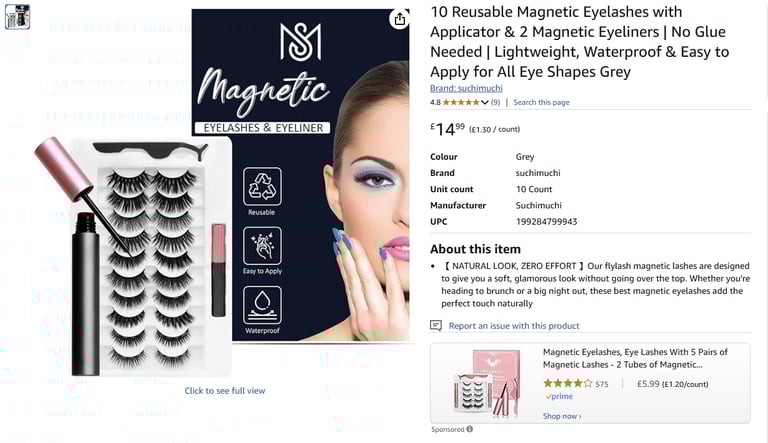The width and height of the screenshot is (768, 443).
Task: Click the Easy to Apply icon
Action: (x=262, y=246)
